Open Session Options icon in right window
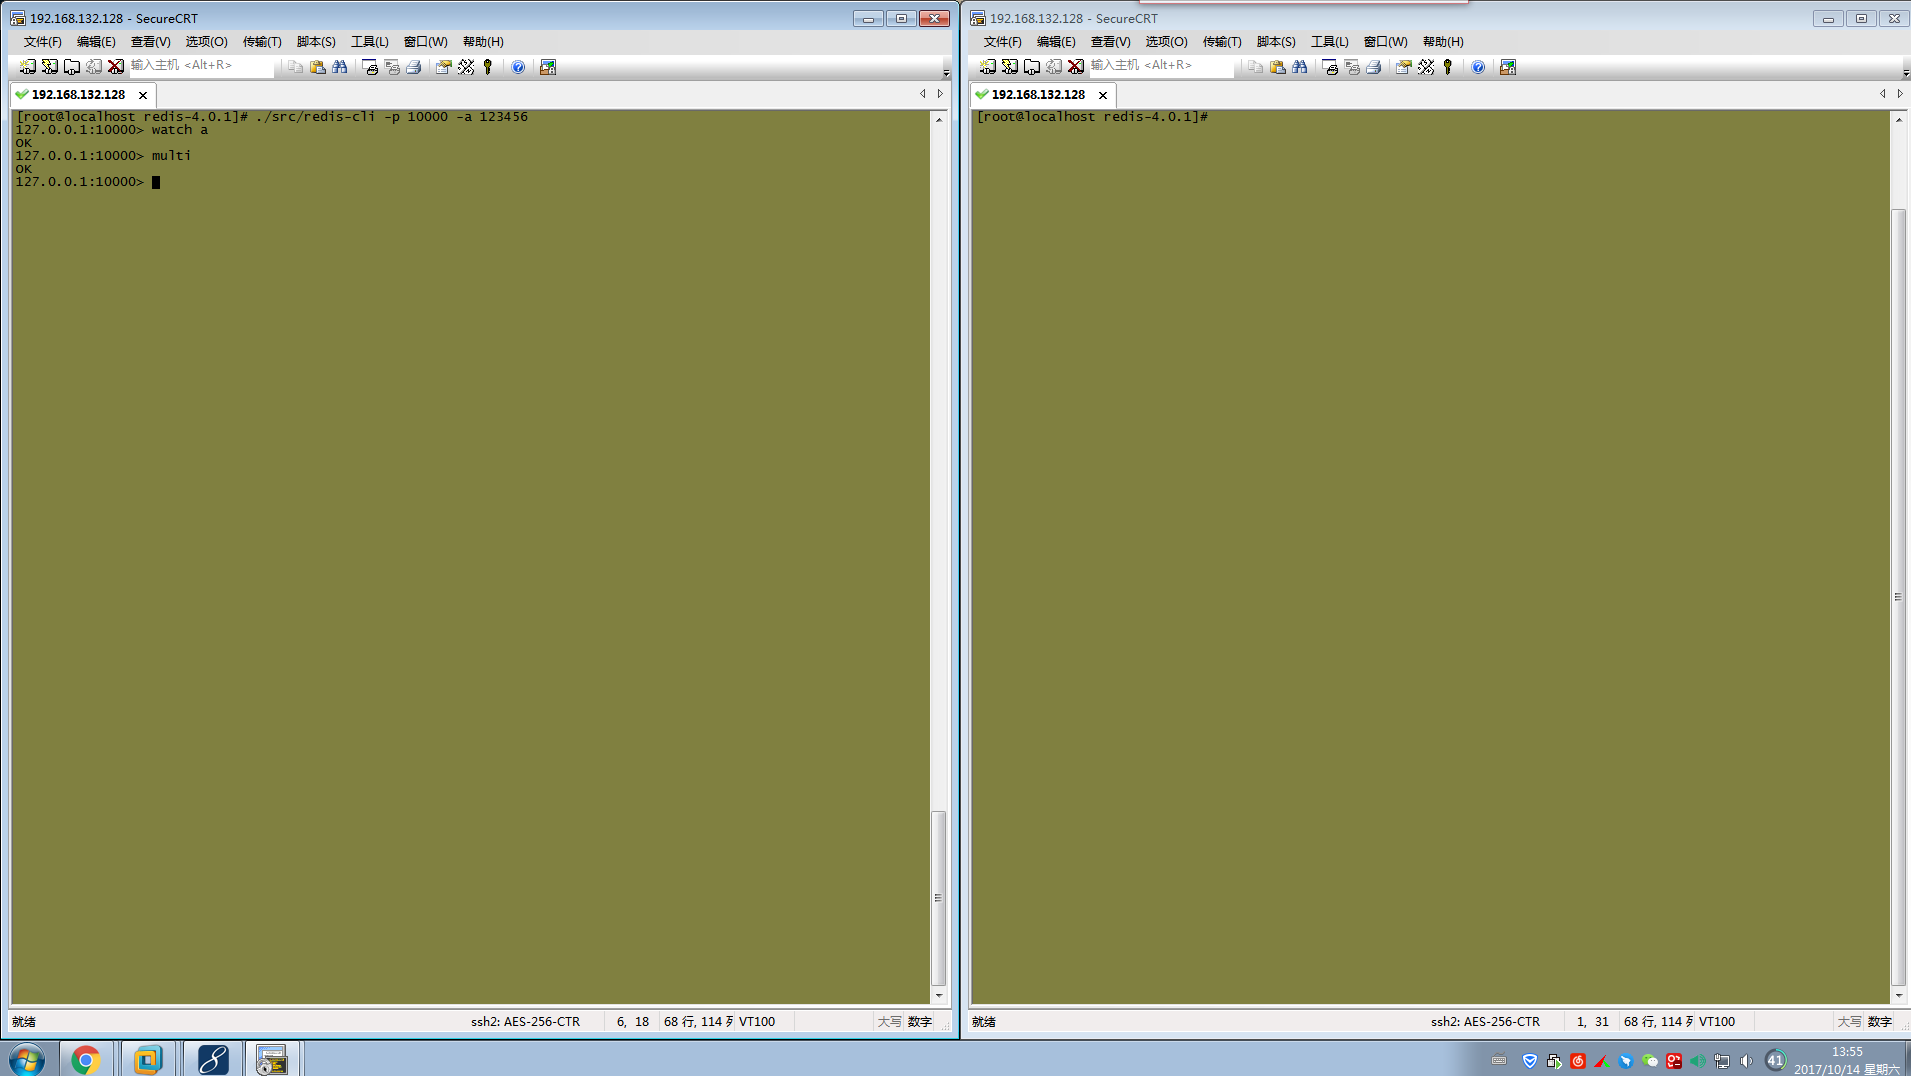Viewport: 1911px width, 1076px height. point(1403,67)
